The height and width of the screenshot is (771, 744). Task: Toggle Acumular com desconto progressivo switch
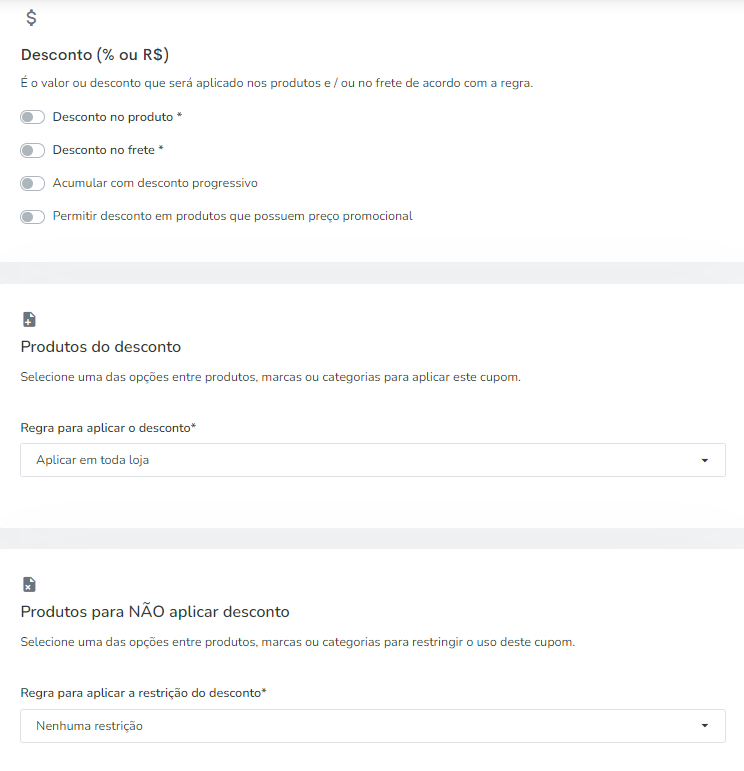[x=32, y=183]
